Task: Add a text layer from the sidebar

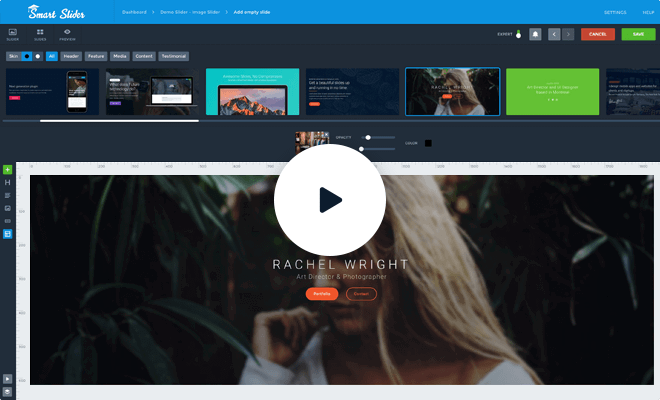Action: [8, 195]
